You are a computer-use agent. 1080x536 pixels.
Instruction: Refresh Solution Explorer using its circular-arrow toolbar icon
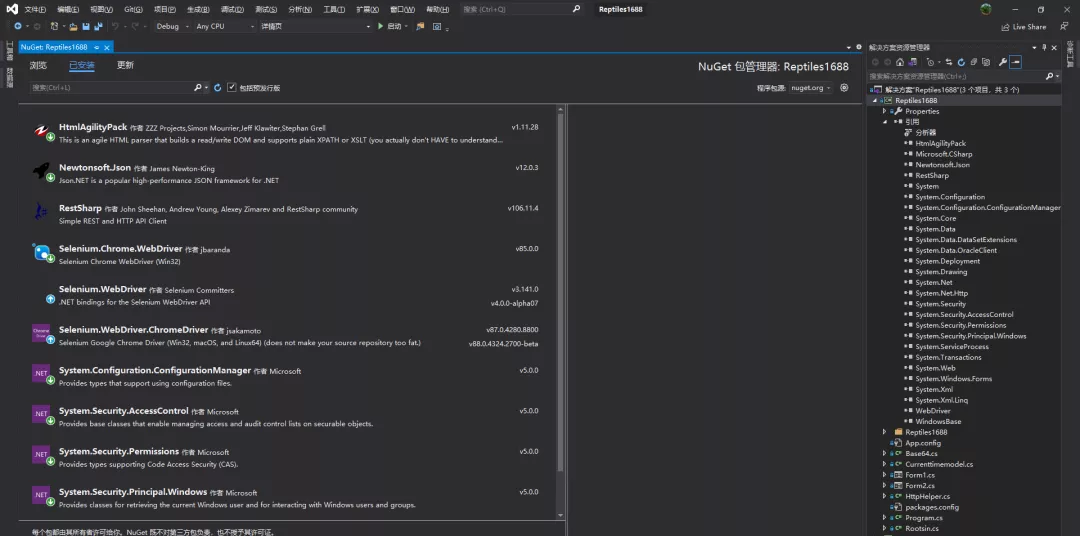tap(962, 62)
